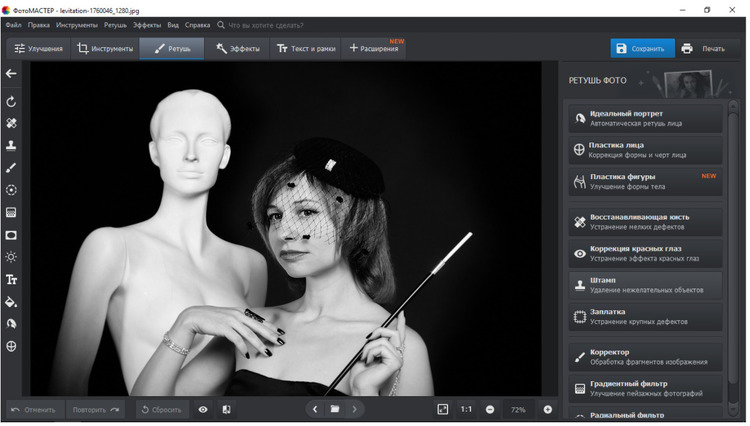Set zoom to 1:1 actual size

click(466, 409)
